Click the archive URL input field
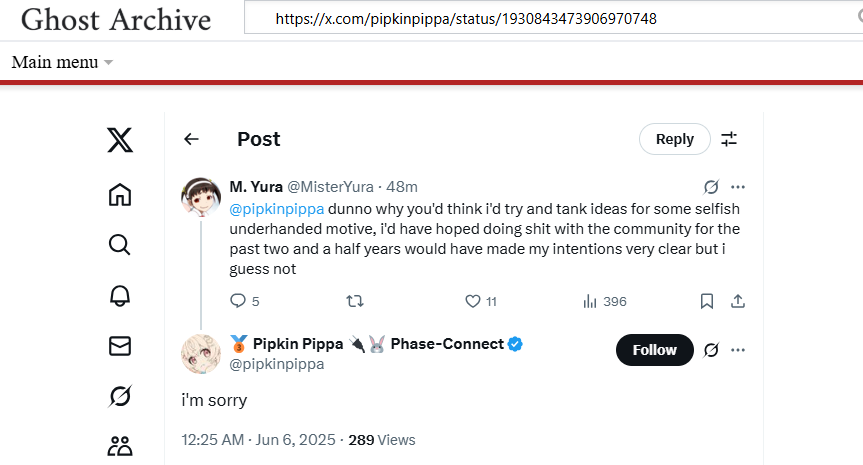863x465 pixels. pos(554,19)
